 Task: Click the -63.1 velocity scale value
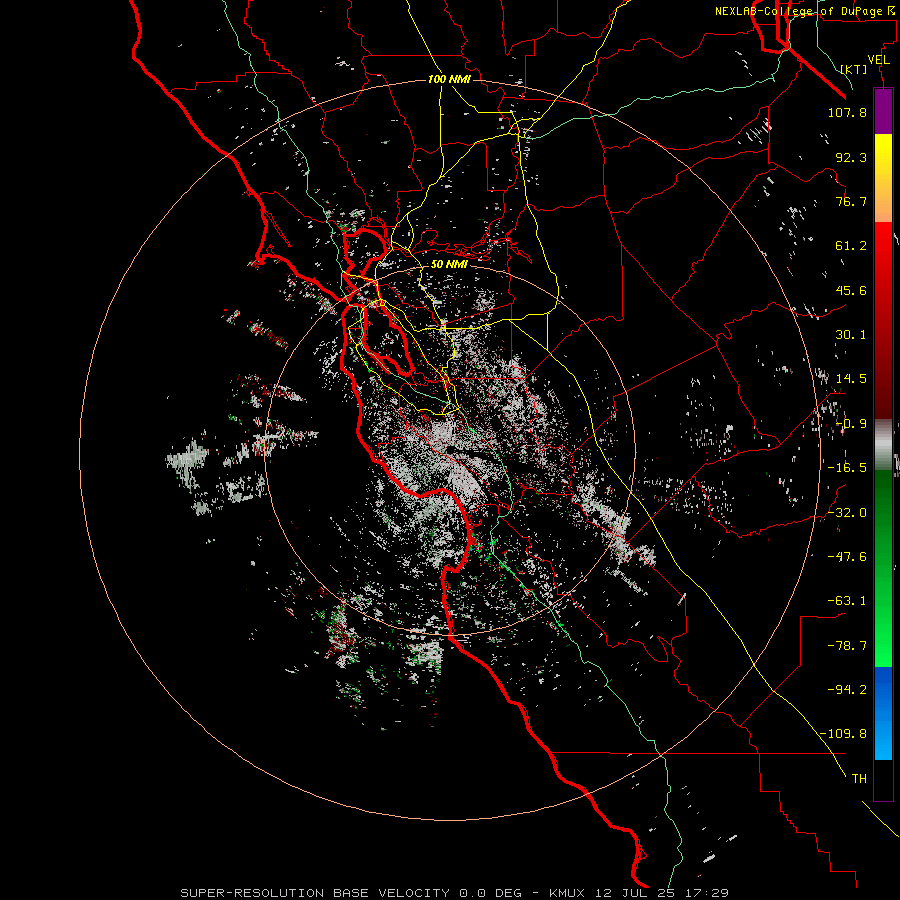[847, 601]
